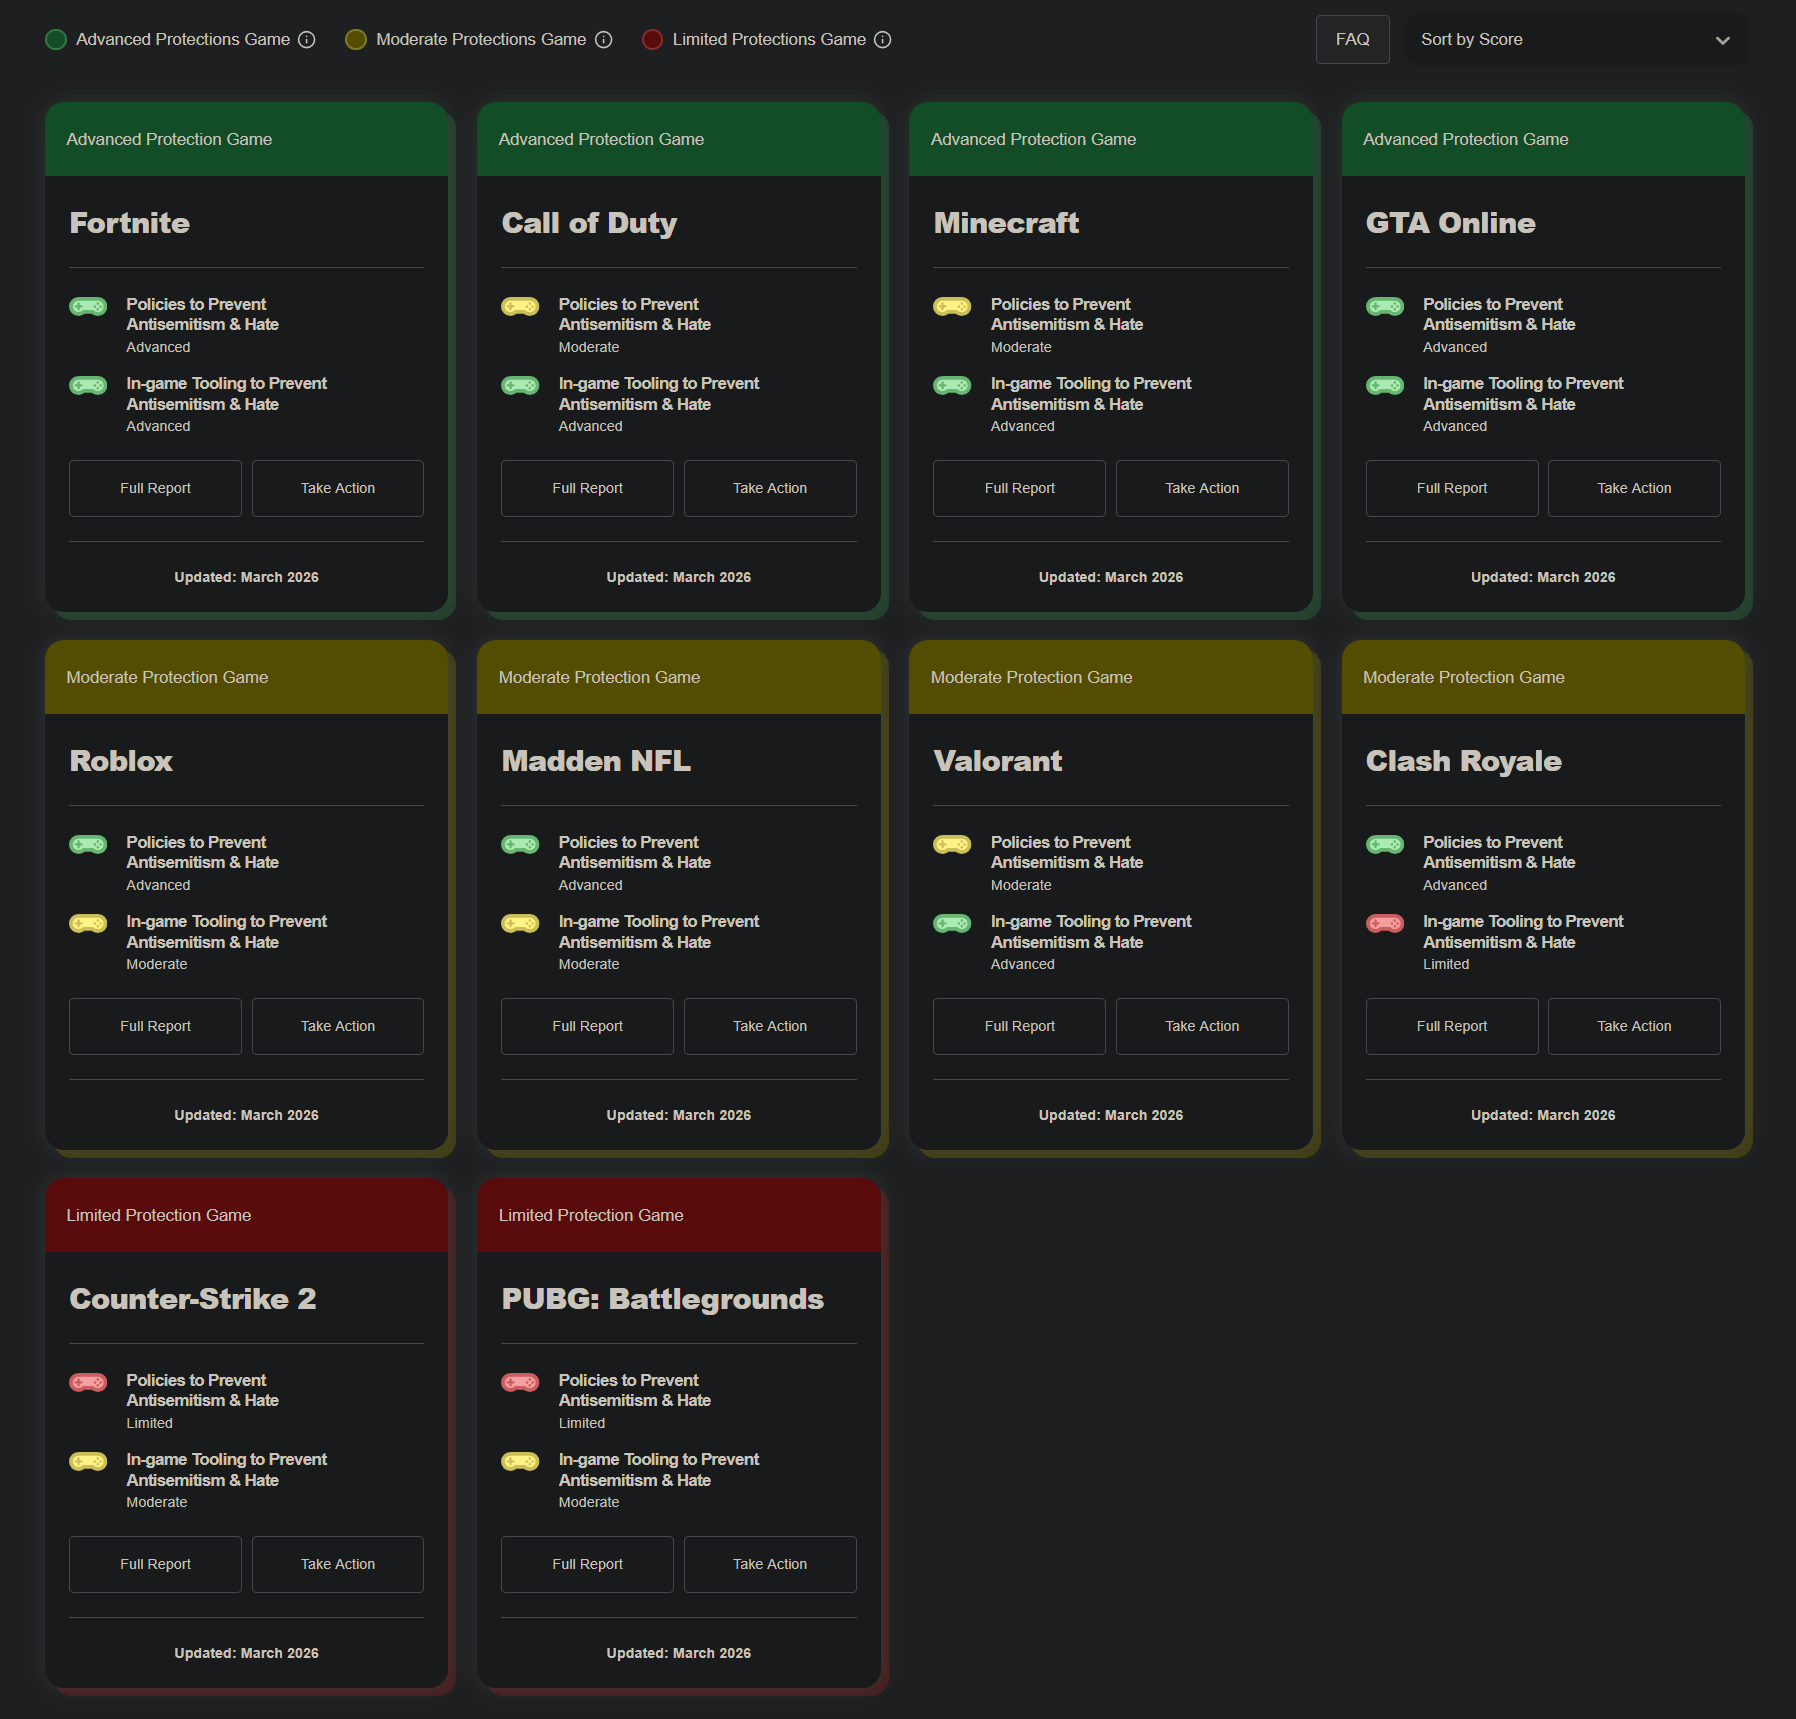This screenshot has height=1719, width=1796.
Task: View the PUBG: Battlegrounds Full Report
Action: [x=587, y=1564]
